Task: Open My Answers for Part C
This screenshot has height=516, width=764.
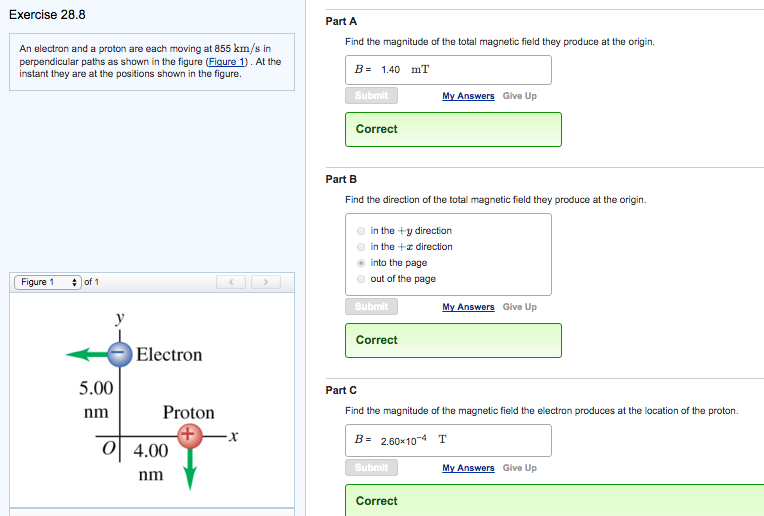Action: click(468, 468)
